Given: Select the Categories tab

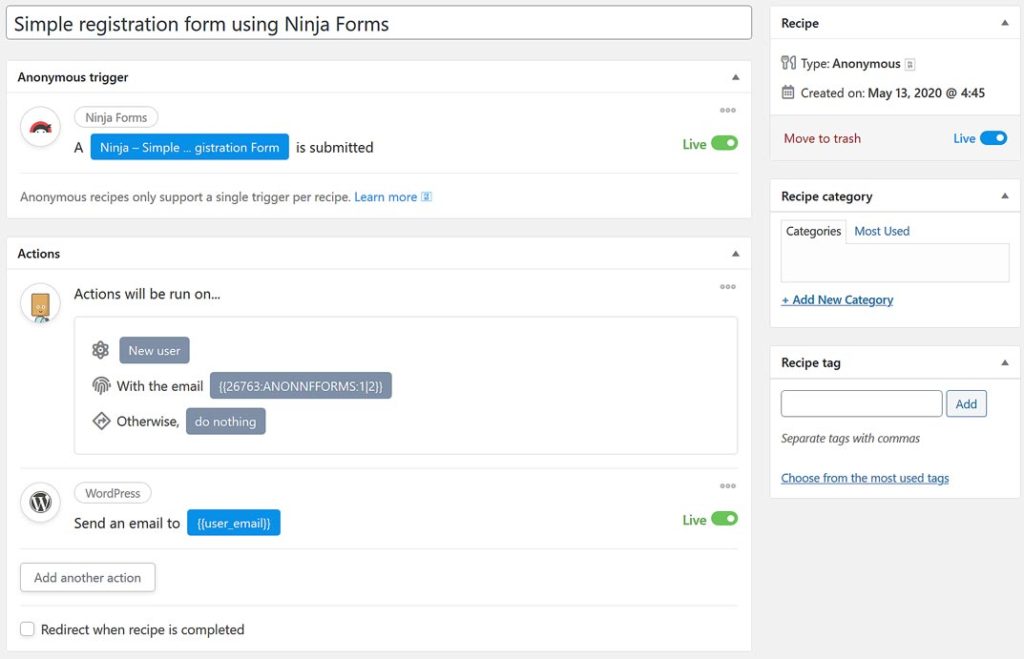Looking at the screenshot, I should coord(813,231).
